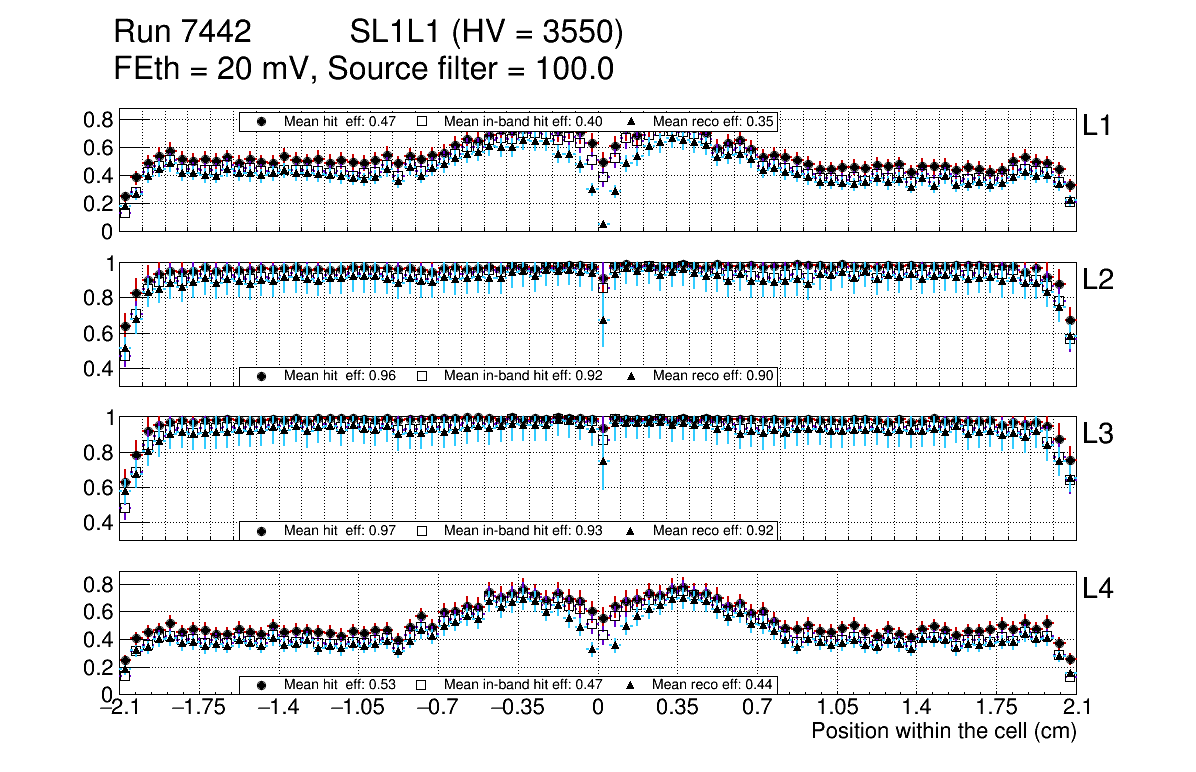1196x772 pixels.
Task: Click 'Position within the cell (cm)' axis title
Action: pyautogui.click(x=943, y=731)
